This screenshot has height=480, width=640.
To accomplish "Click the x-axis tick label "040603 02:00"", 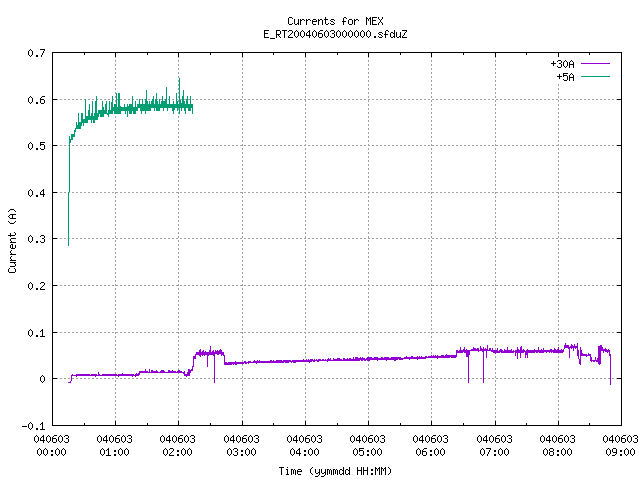I will (178, 445).
